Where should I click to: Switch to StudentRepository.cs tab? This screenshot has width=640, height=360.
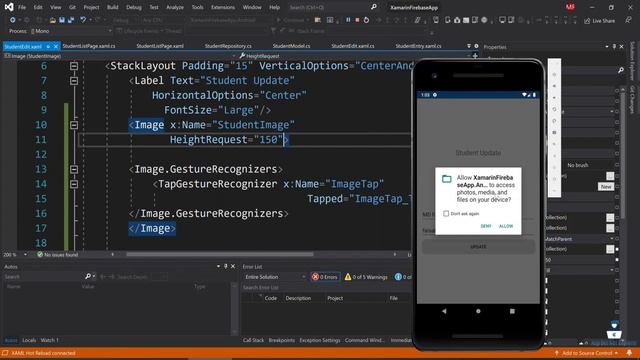pyautogui.click(x=228, y=46)
